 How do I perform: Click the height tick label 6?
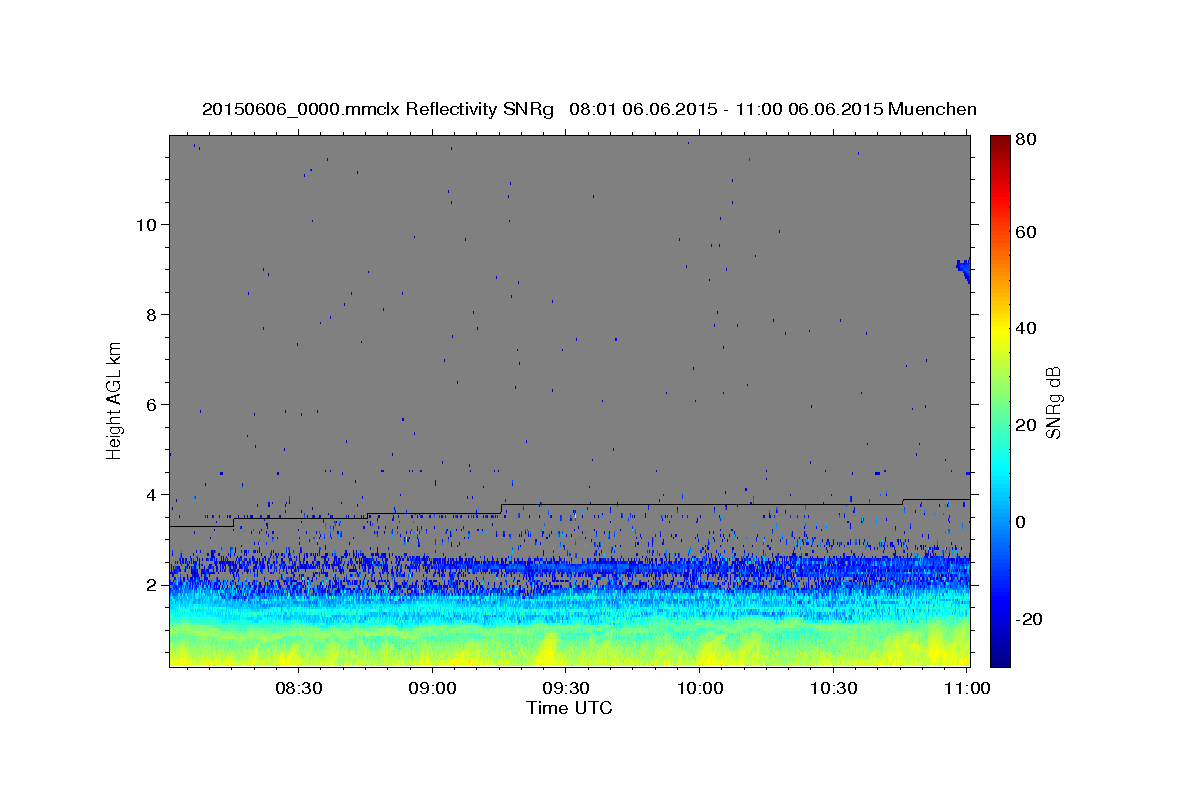coord(152,404)
